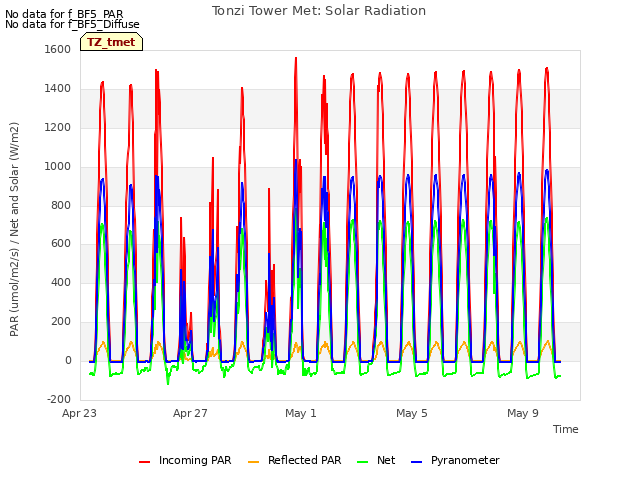
Task: Select the red Incoming PAR swatch
Action: tap(144, 462)
